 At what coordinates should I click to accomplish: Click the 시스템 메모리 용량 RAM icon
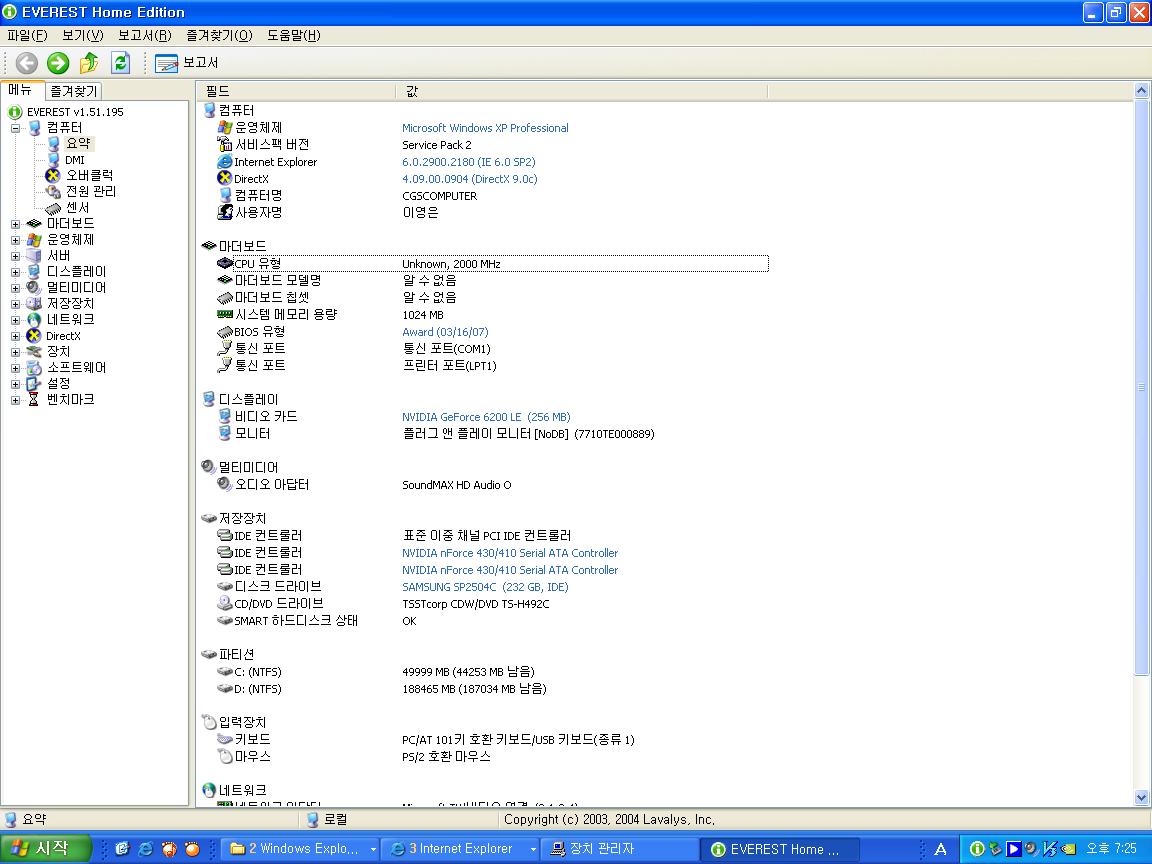click(225, 314)
